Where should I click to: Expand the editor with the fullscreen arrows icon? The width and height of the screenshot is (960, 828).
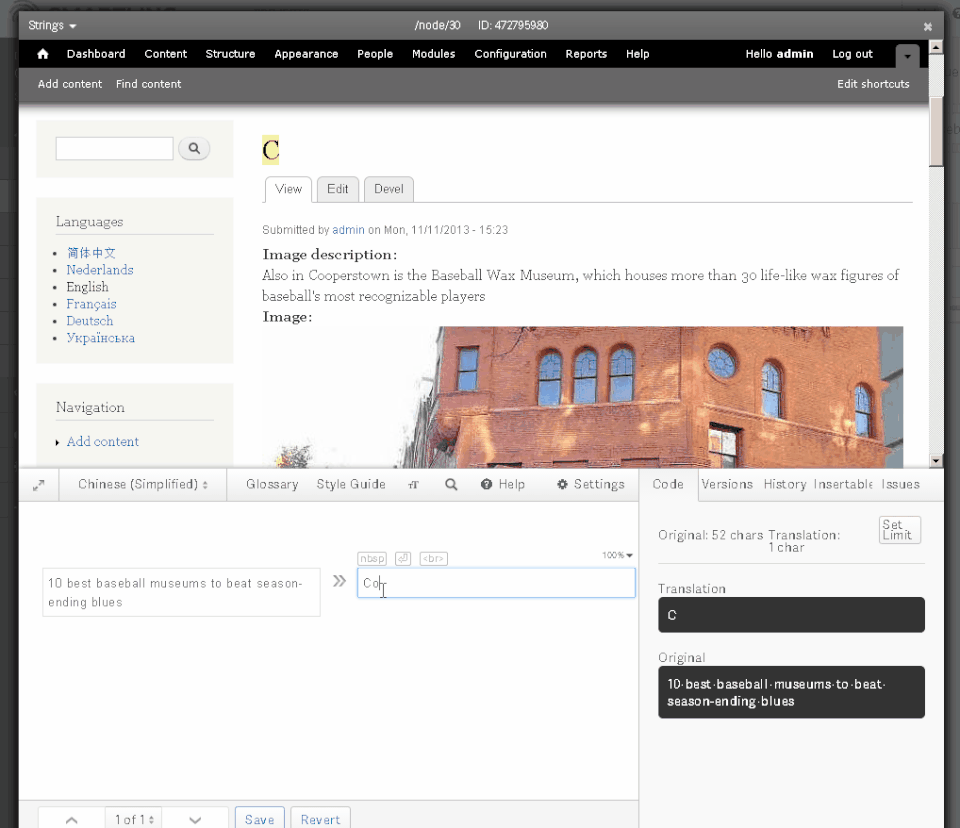[39, 485]
